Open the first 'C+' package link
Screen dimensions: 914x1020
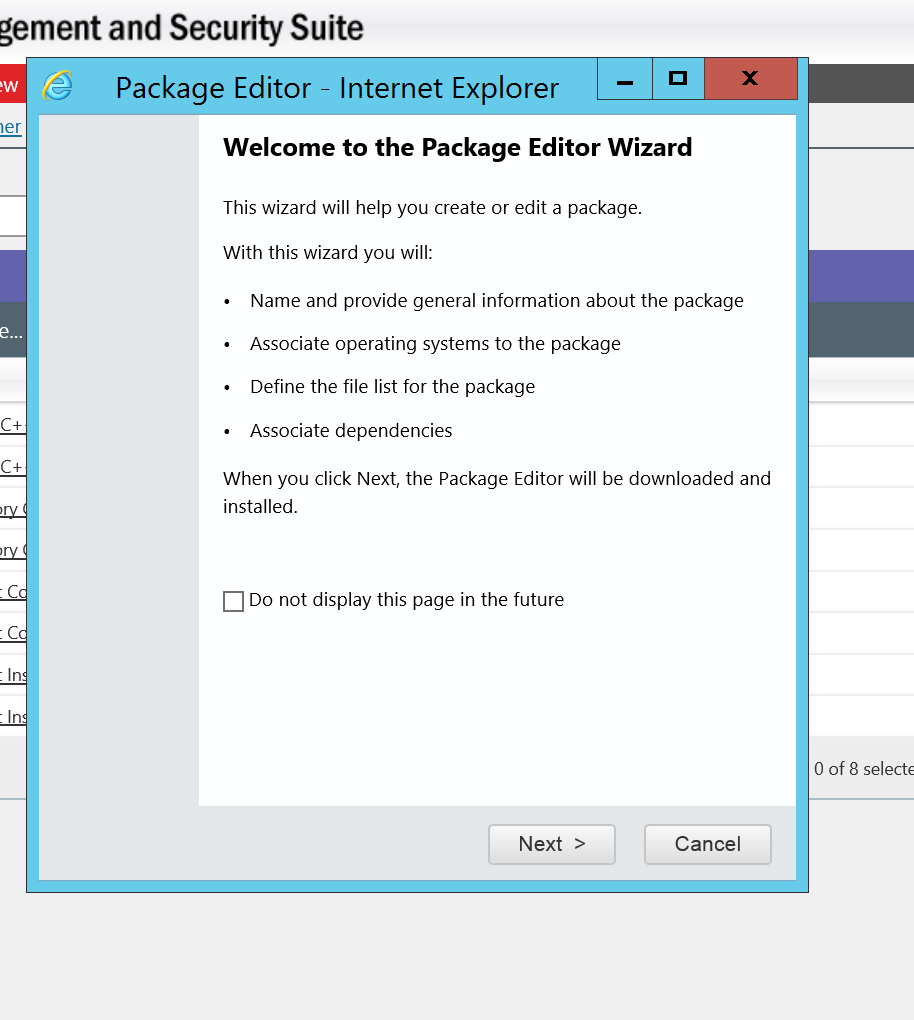click(x=13, y=425)
